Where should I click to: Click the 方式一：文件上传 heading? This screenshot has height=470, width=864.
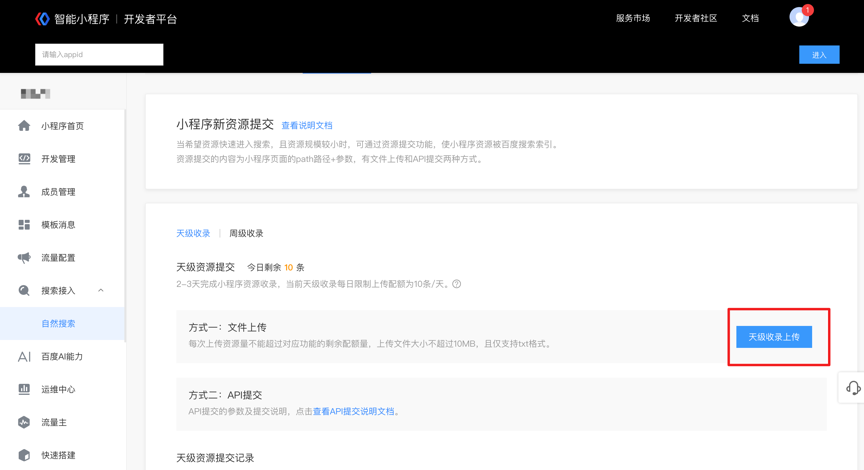pos(228,327)
